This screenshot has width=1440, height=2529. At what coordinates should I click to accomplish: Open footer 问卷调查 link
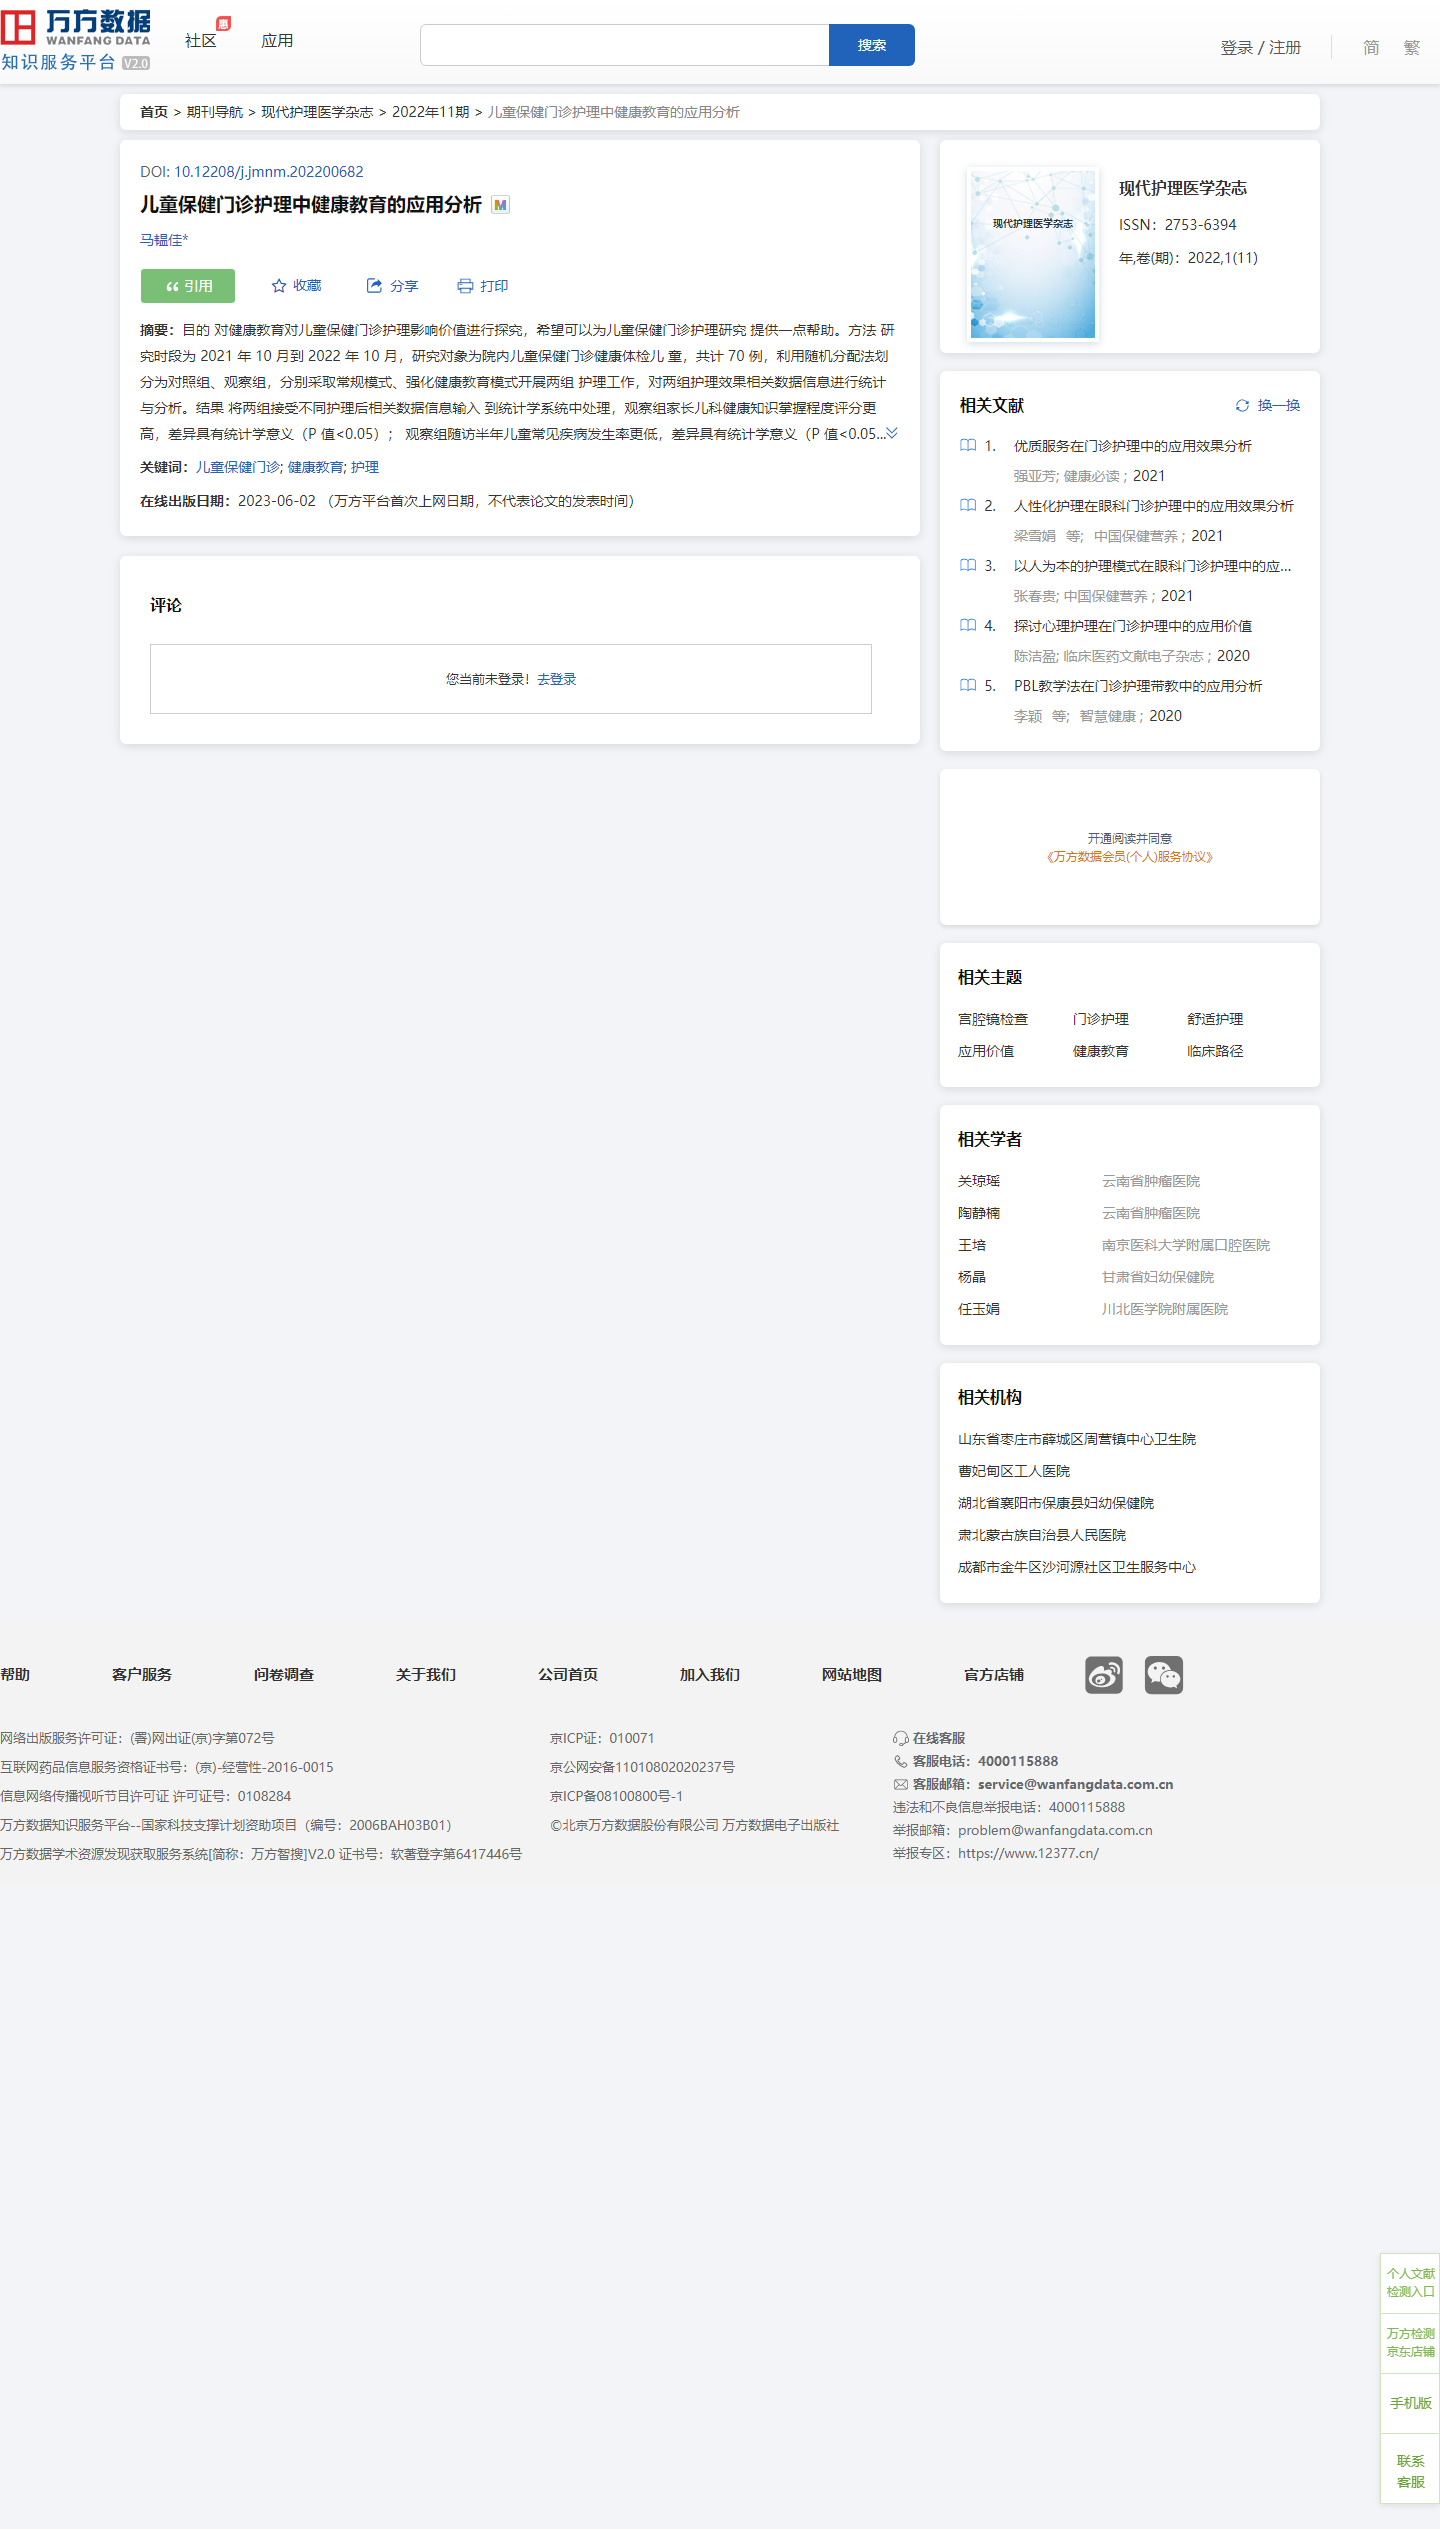(x=284, y=1674)
